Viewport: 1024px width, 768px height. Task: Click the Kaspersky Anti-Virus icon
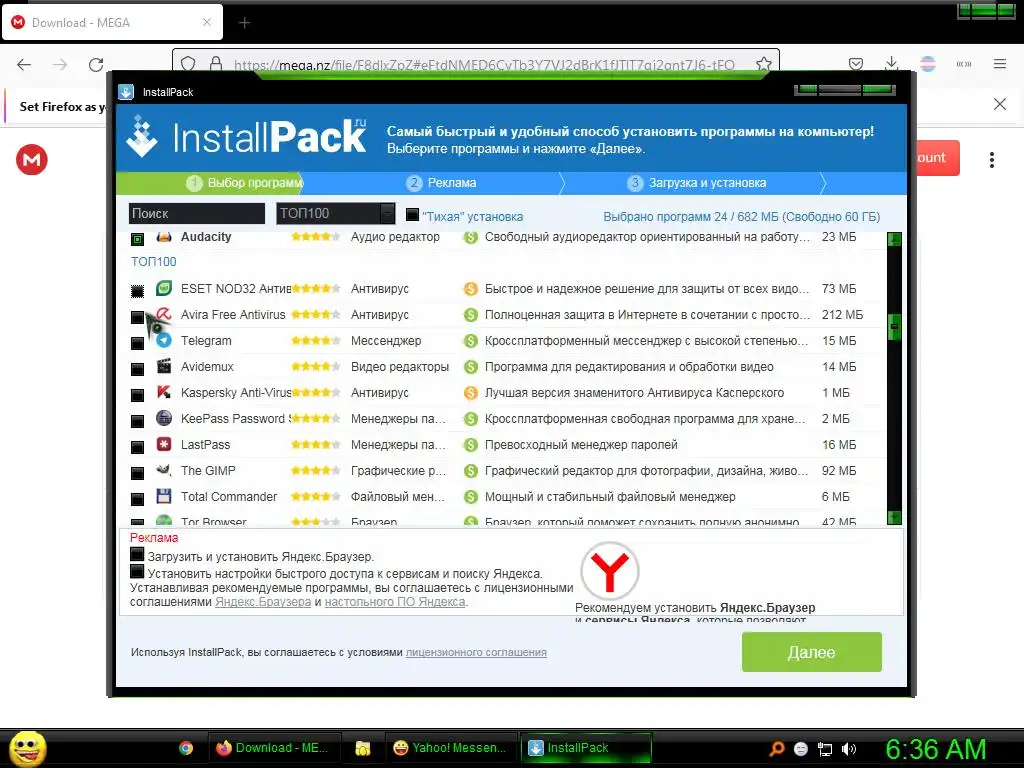coord(164,392)
